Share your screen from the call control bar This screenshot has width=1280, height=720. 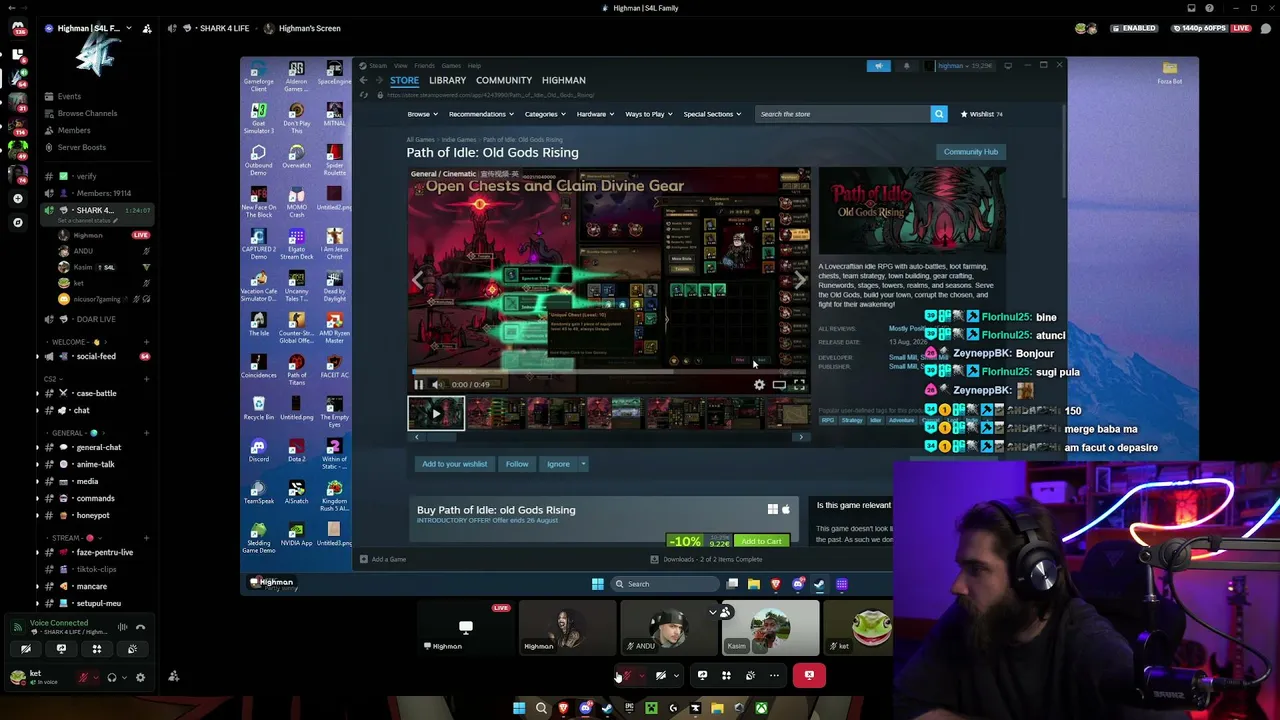click(x=702, y=676)
